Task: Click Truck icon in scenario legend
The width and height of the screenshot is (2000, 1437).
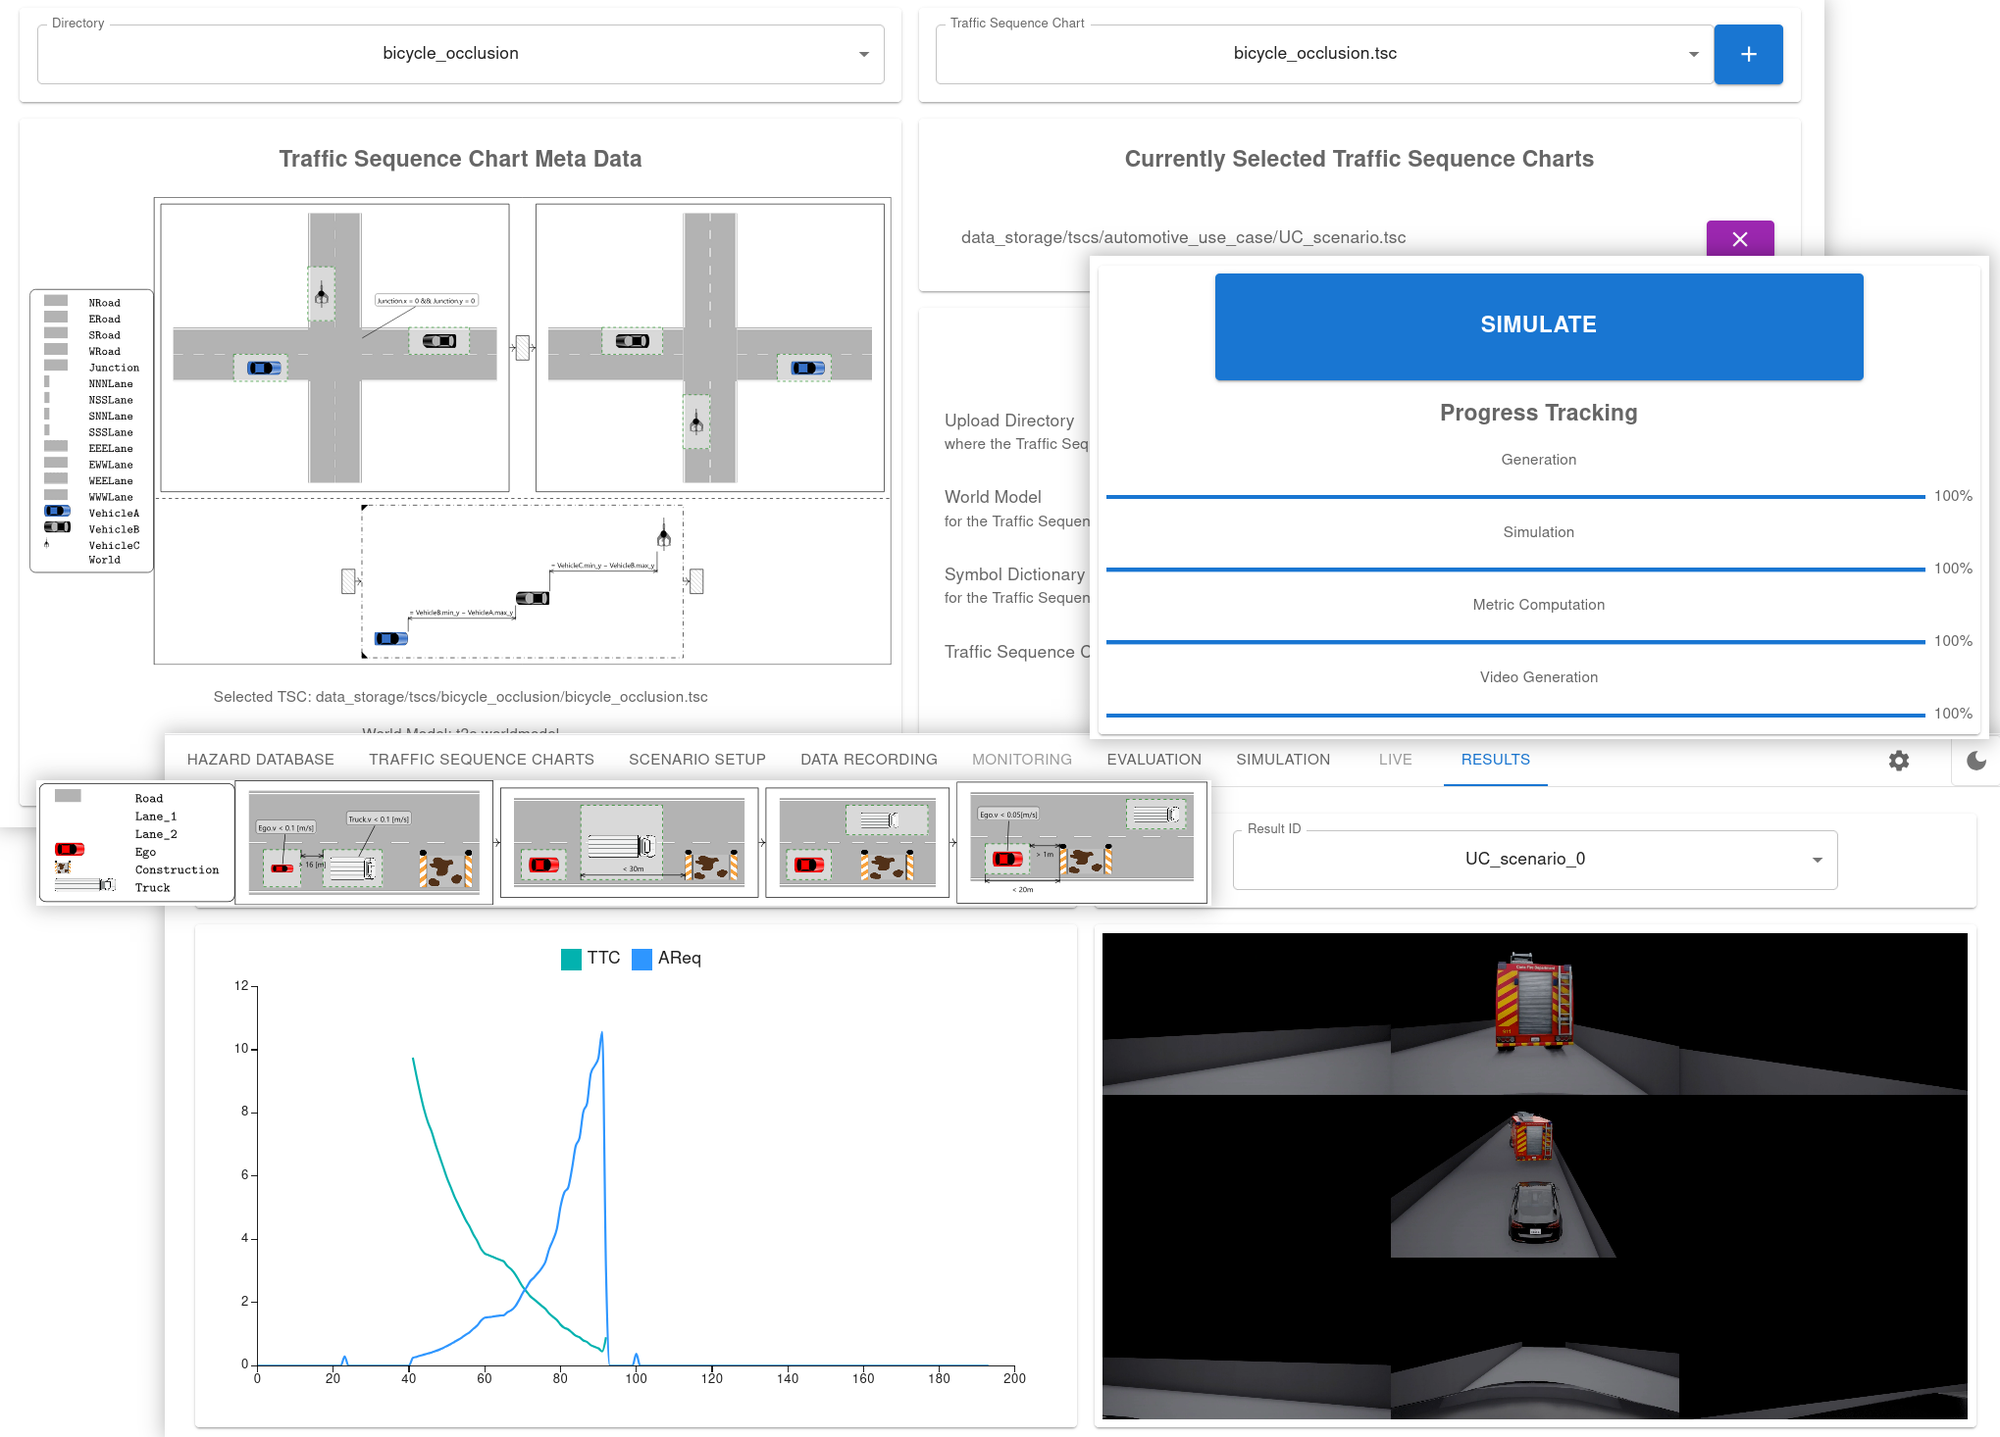Action: [x=85, y=885]
